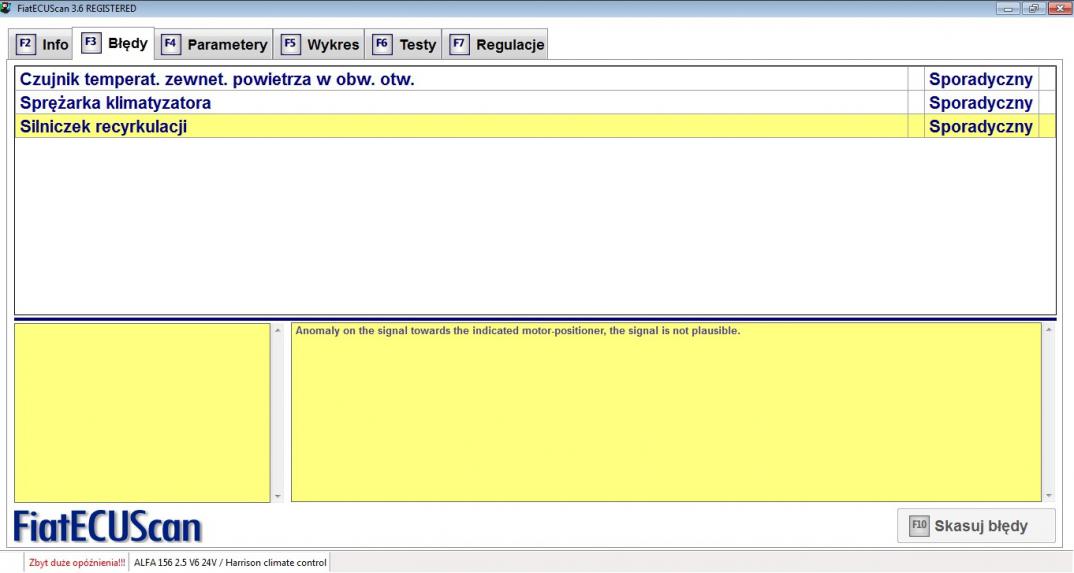
Task: Click the F2 key icon
Action: (x=25, y=44)
